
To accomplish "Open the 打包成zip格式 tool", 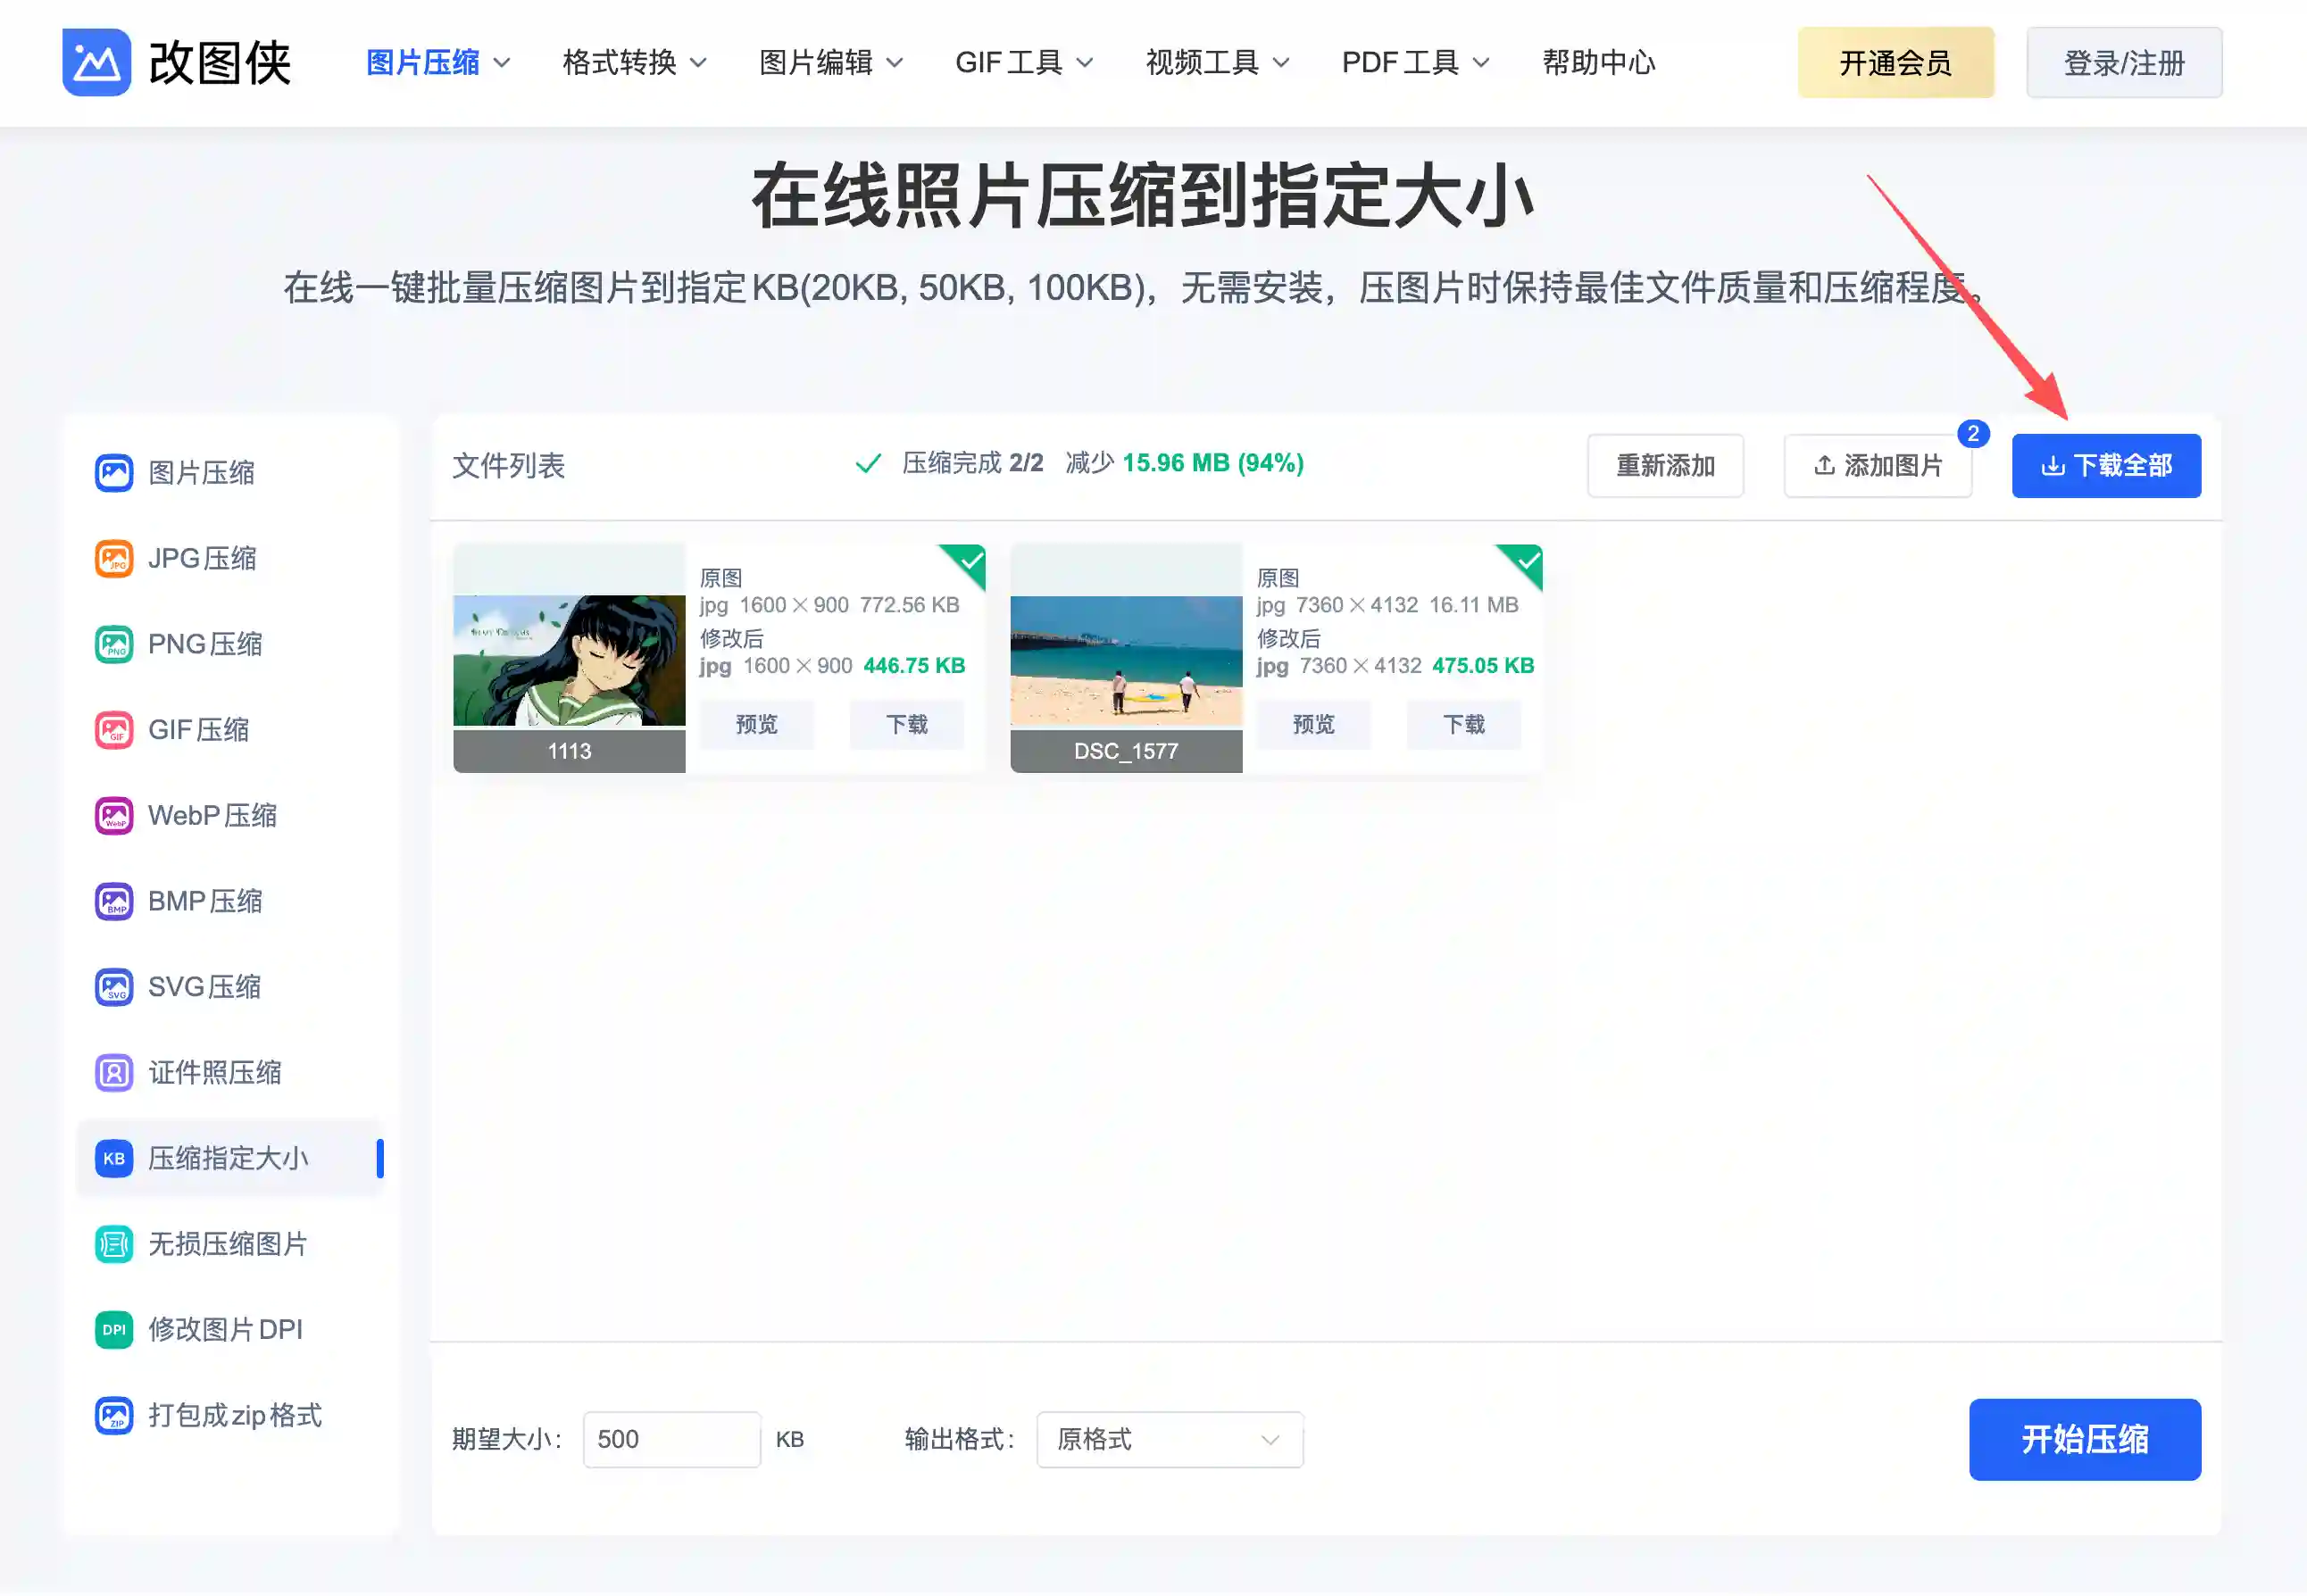I will 234,1415.
